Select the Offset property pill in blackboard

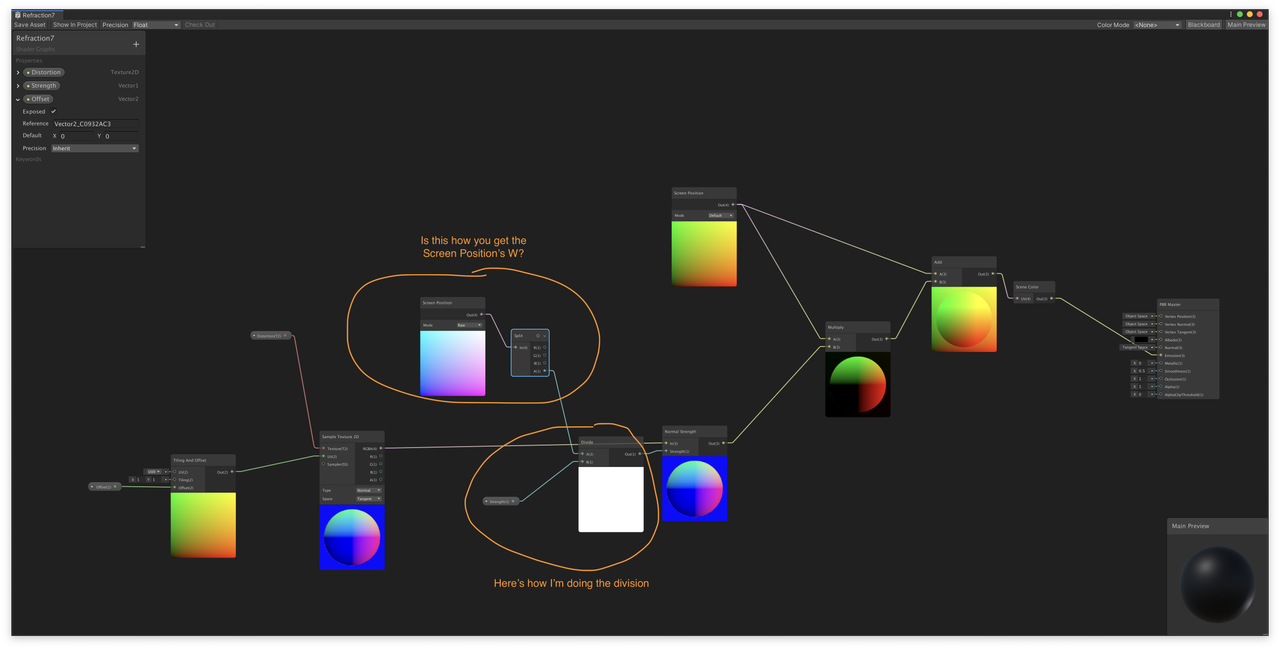(39, 99)
